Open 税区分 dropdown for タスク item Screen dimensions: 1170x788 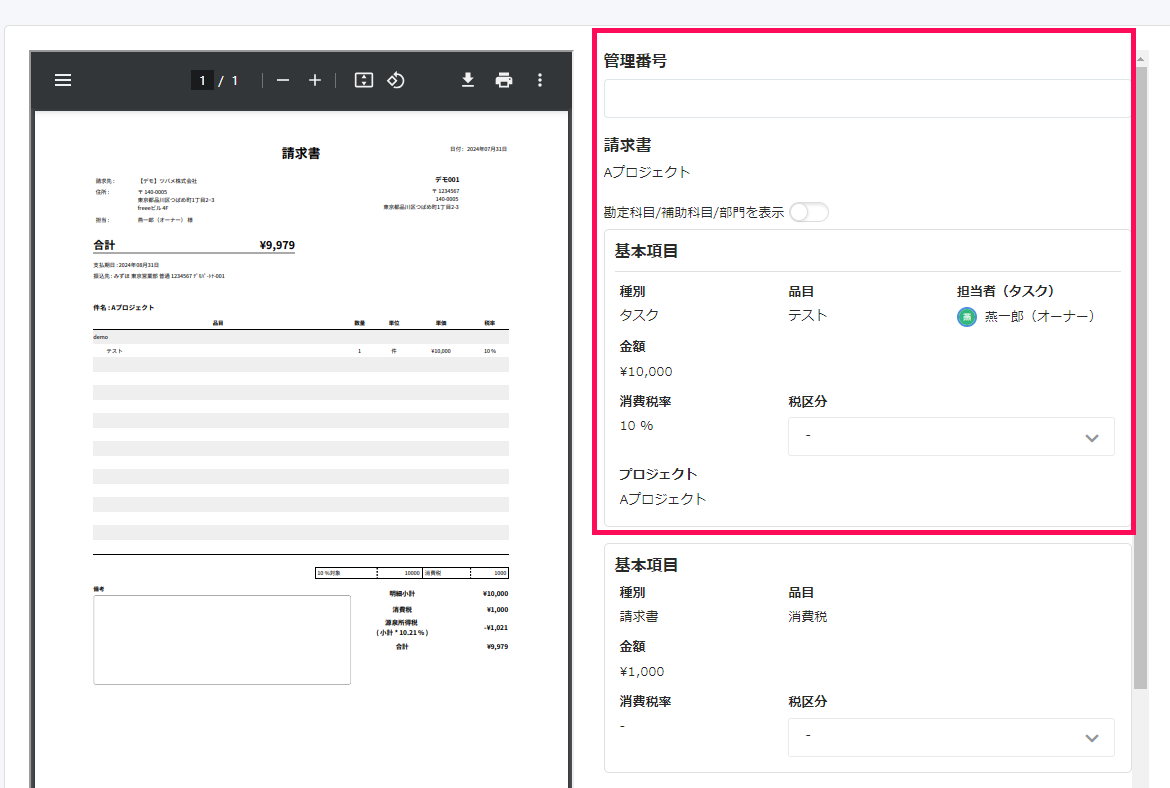coord(951,437)
